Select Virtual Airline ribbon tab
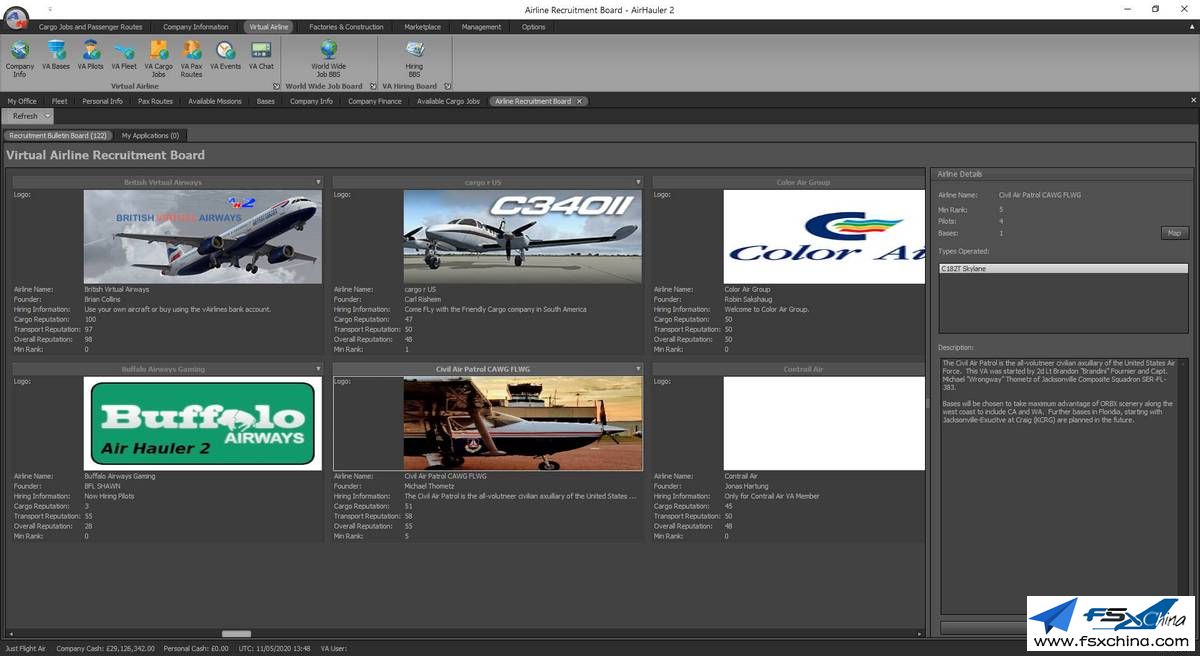The image size is (1200, 656). coord(268,27)
